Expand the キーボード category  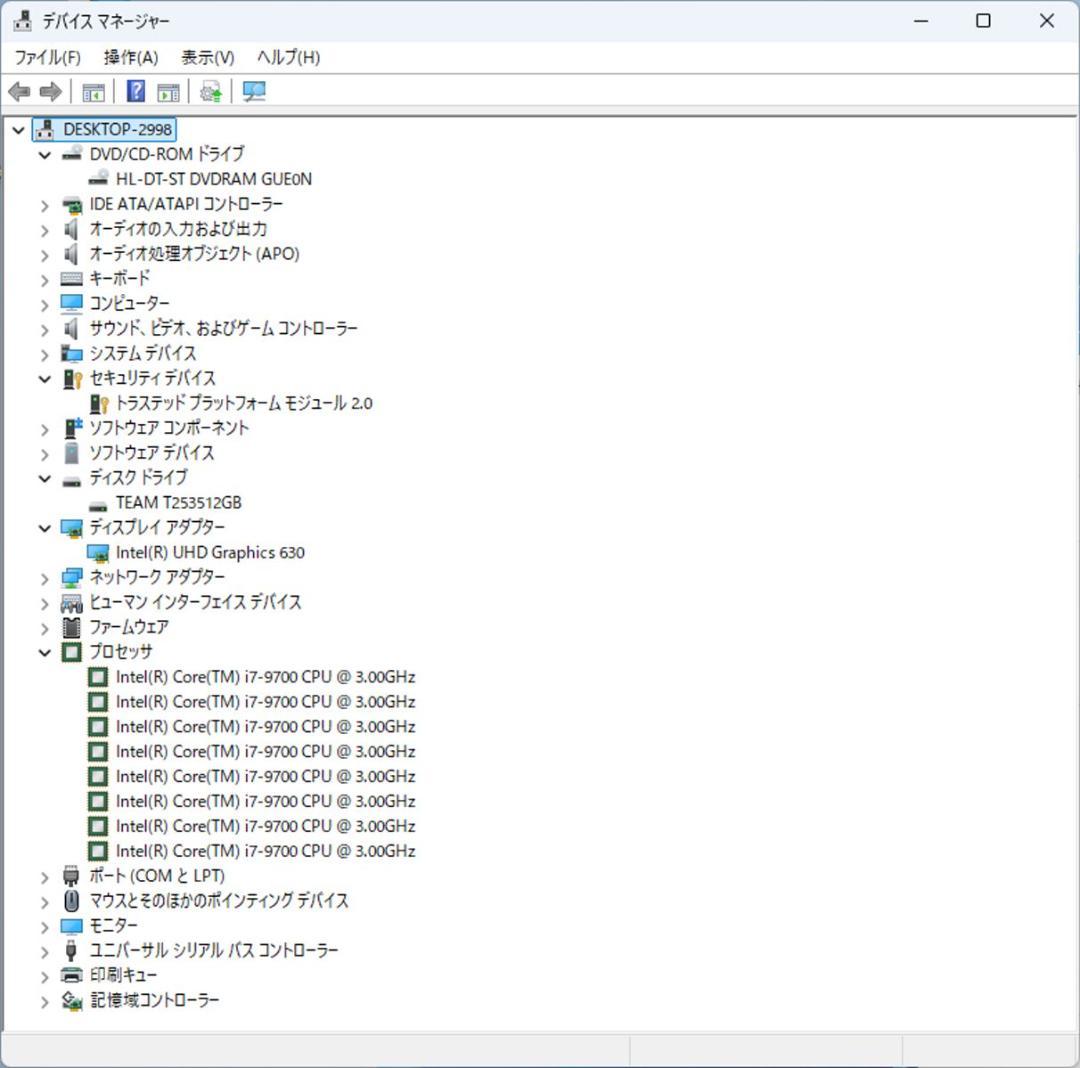click(x=44, y=278)
